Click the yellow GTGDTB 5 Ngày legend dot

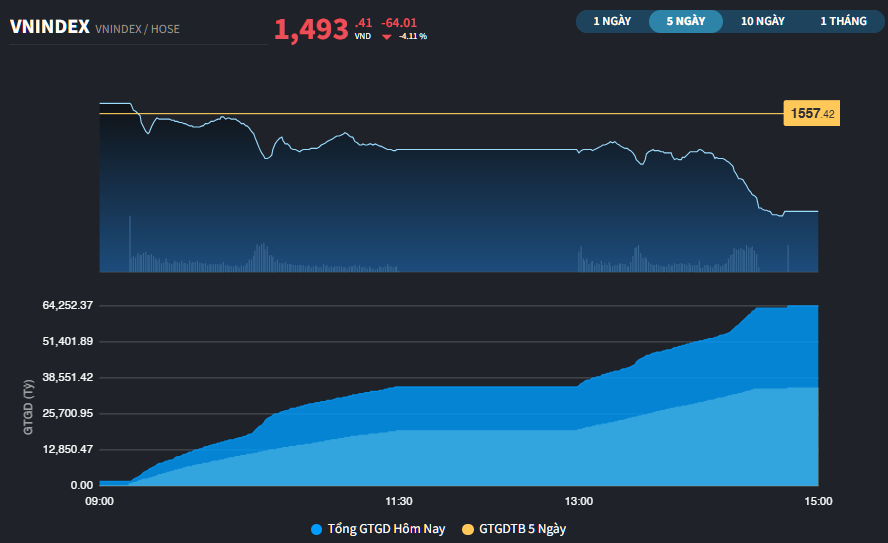(x=468, y=529)
